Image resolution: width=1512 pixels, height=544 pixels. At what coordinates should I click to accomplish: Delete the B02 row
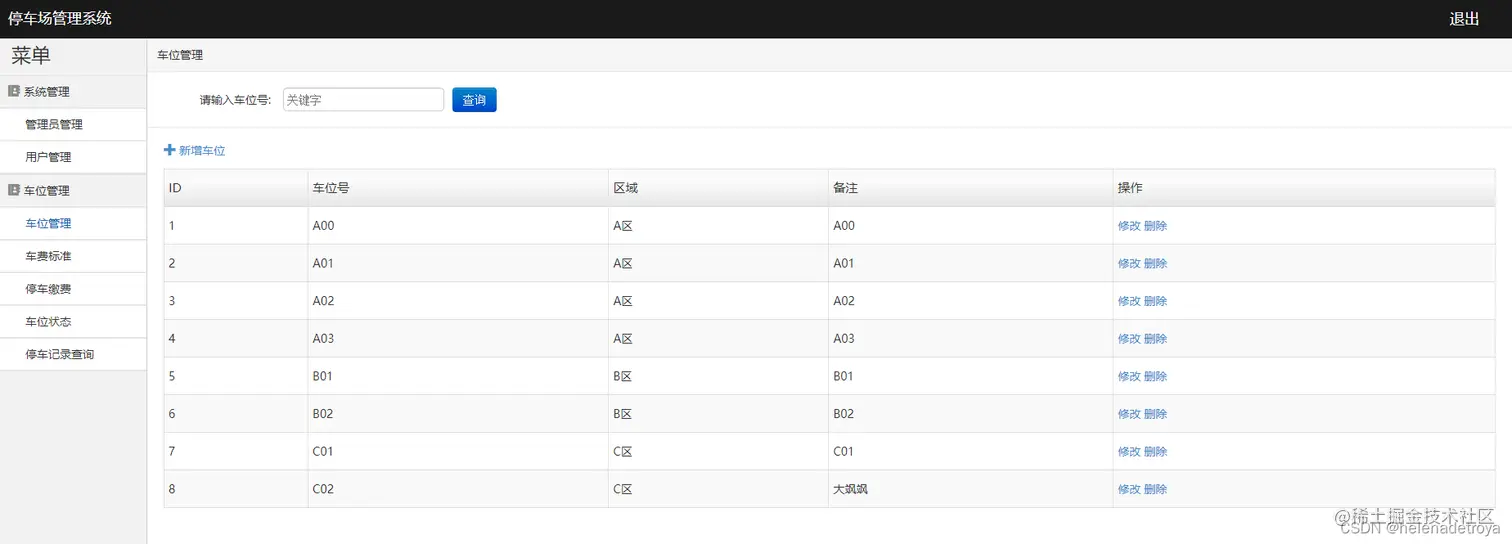click(x=1155, y=414)
